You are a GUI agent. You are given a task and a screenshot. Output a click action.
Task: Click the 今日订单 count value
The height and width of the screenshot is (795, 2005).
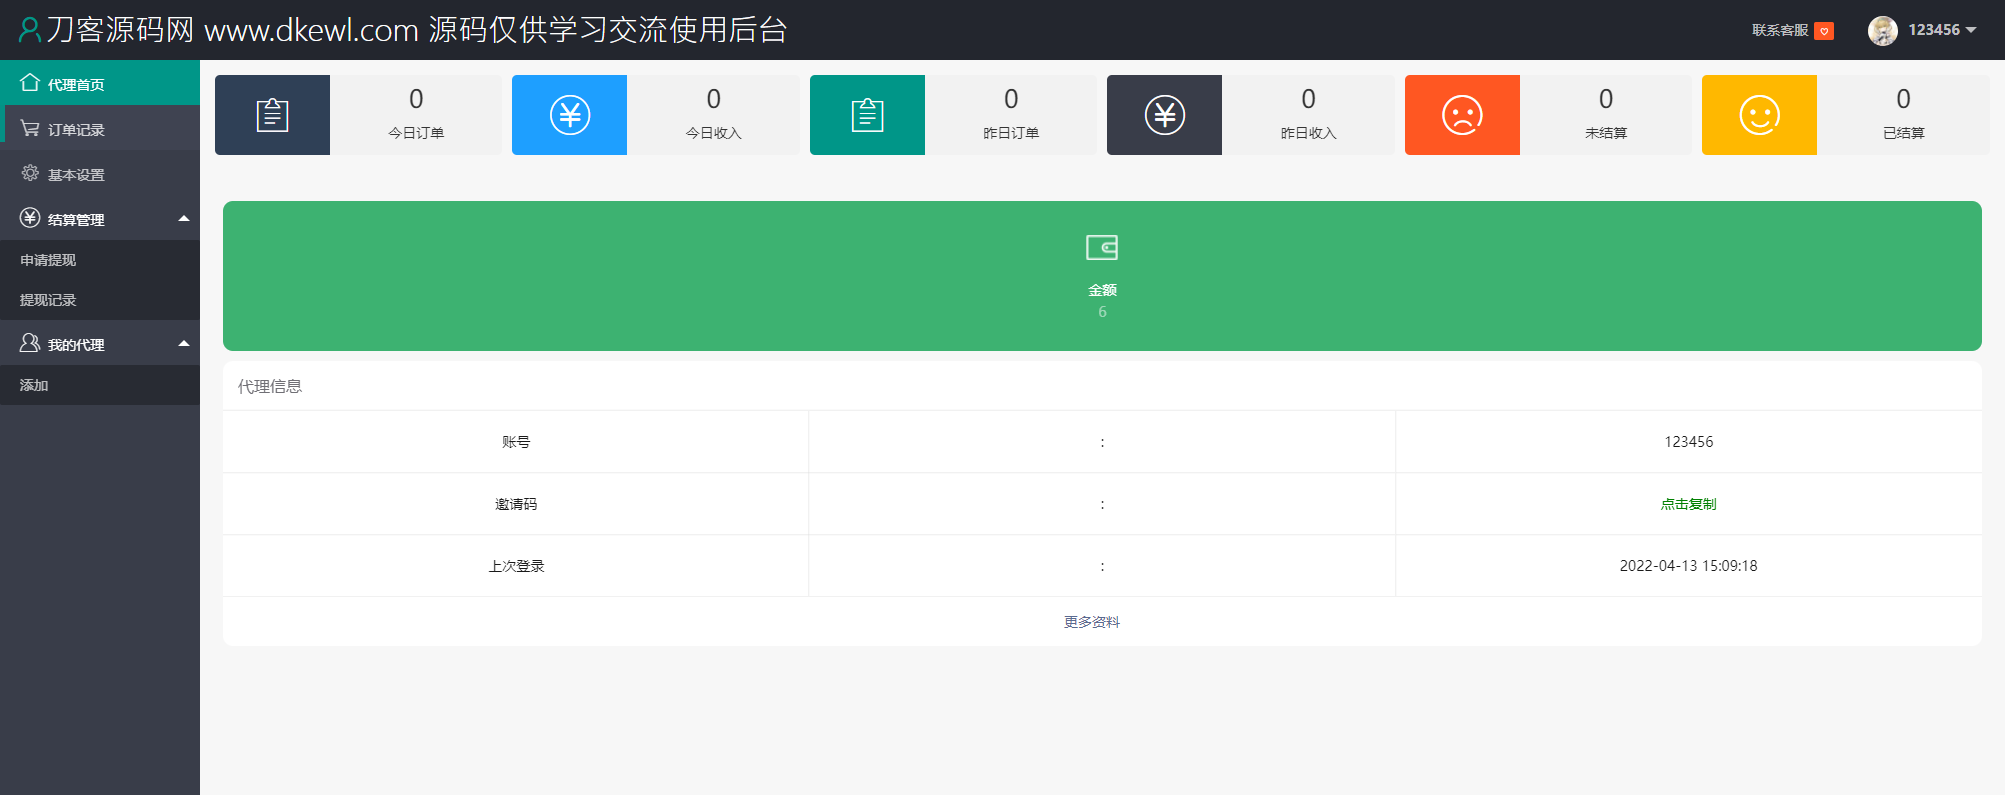point(416,99)
